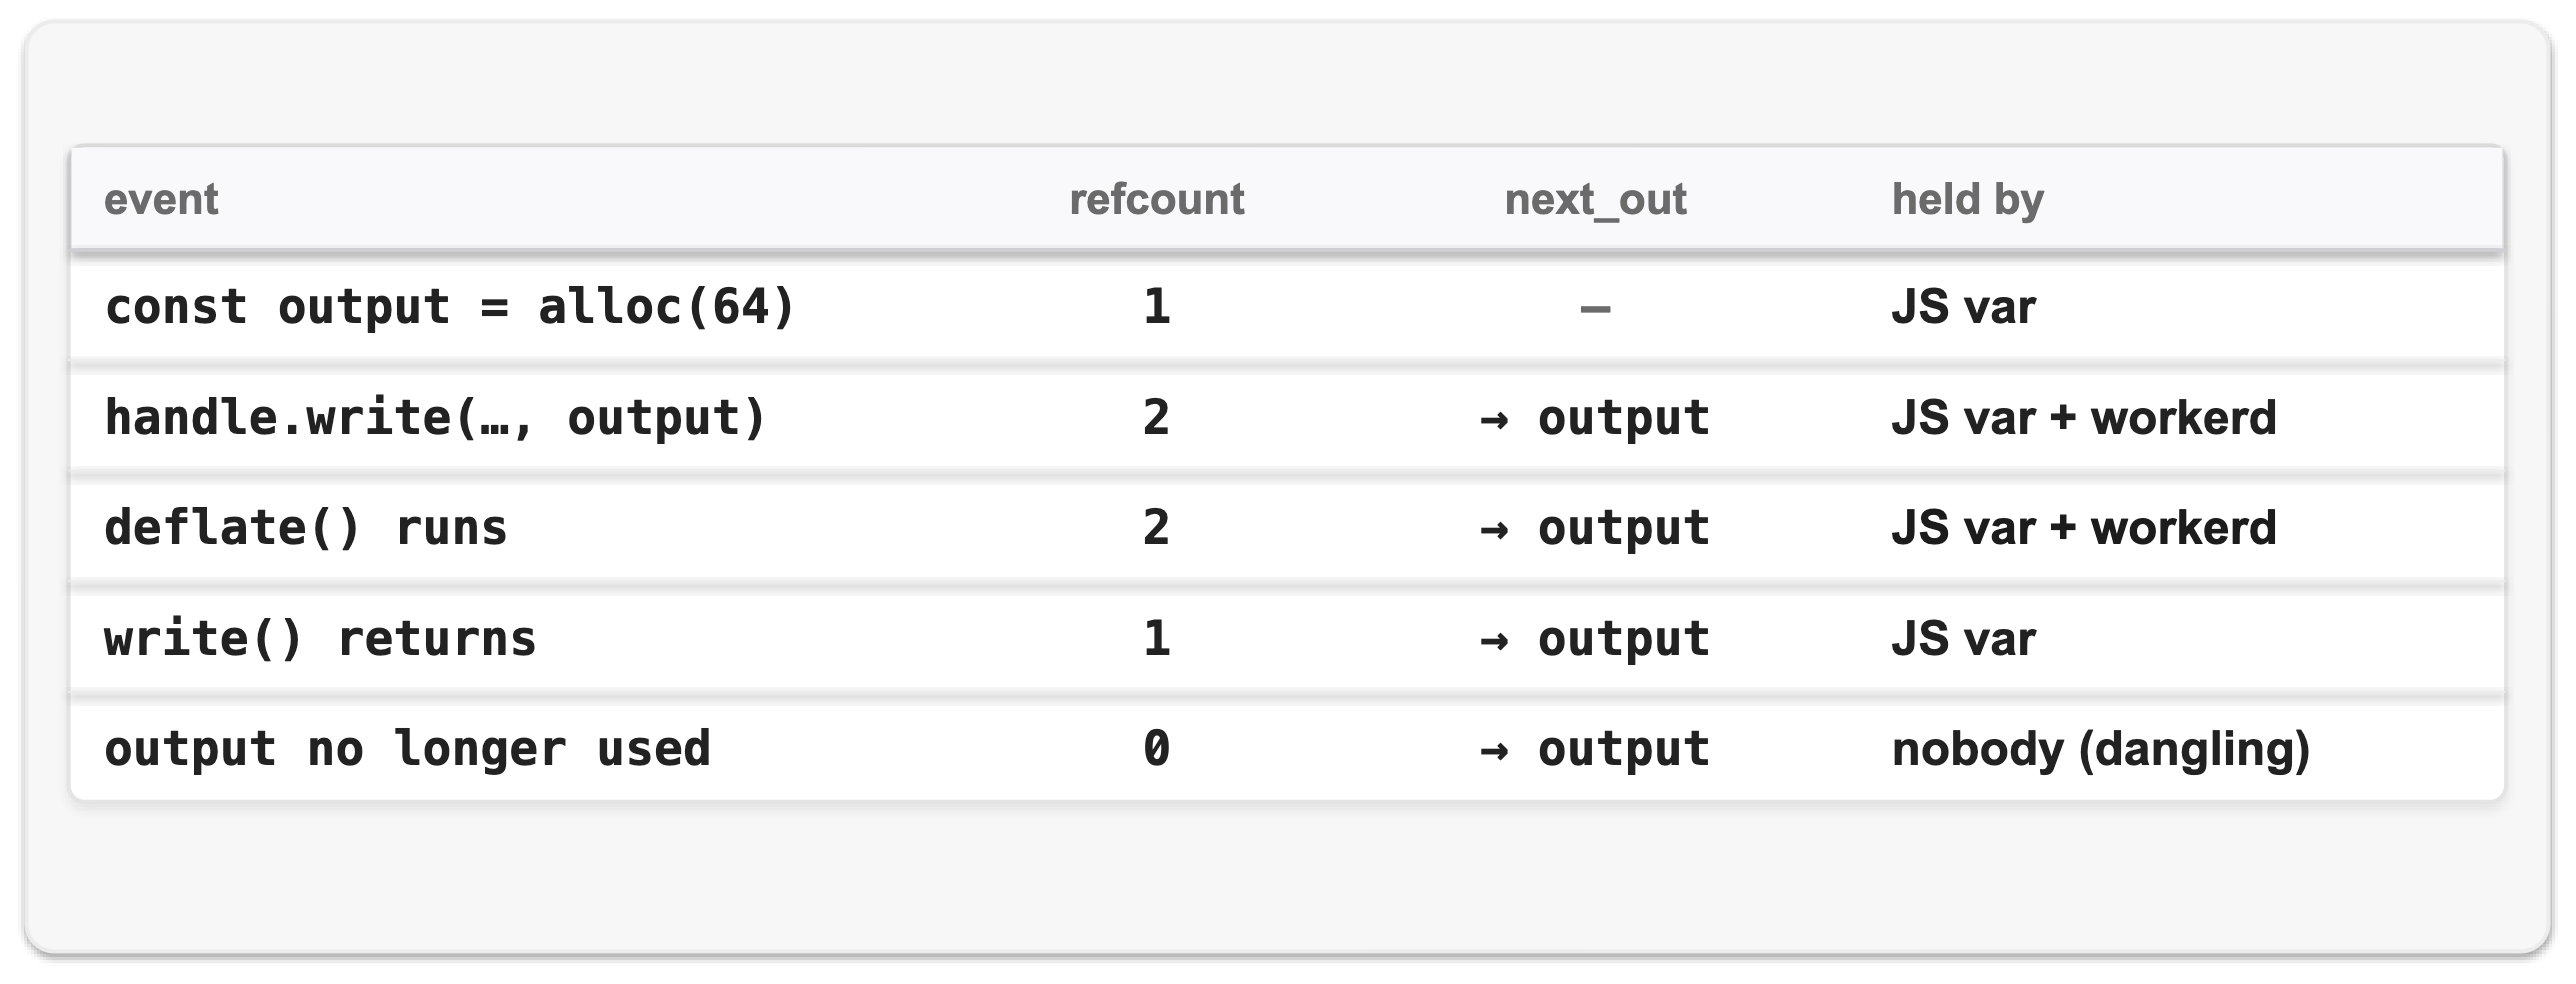The width and height of the screenshot is (2576, 984).
Task: Select the "write() returns" event cell
Action: pos(320,638)
